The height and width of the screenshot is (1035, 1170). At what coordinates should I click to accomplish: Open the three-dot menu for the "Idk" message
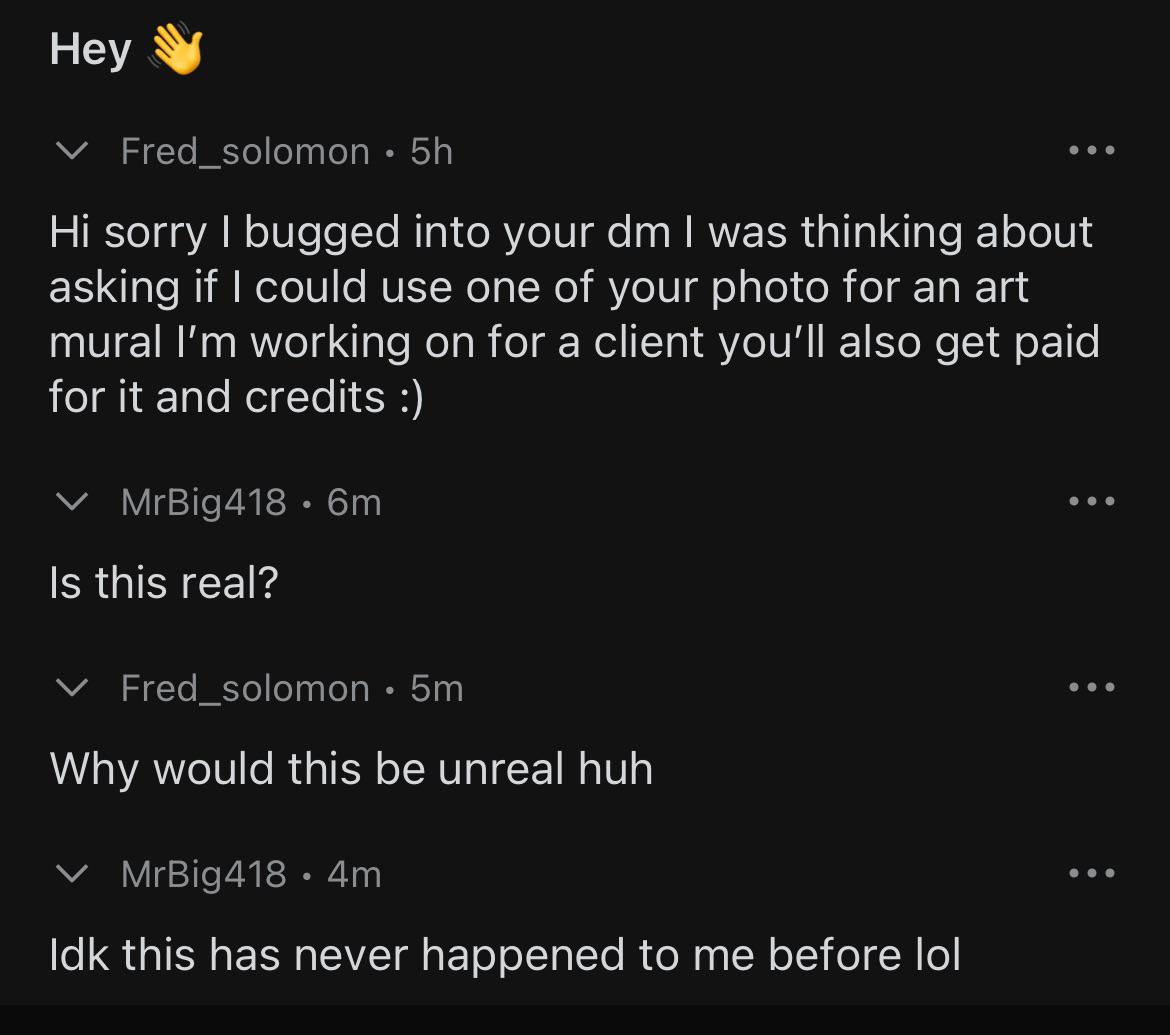1091,875
